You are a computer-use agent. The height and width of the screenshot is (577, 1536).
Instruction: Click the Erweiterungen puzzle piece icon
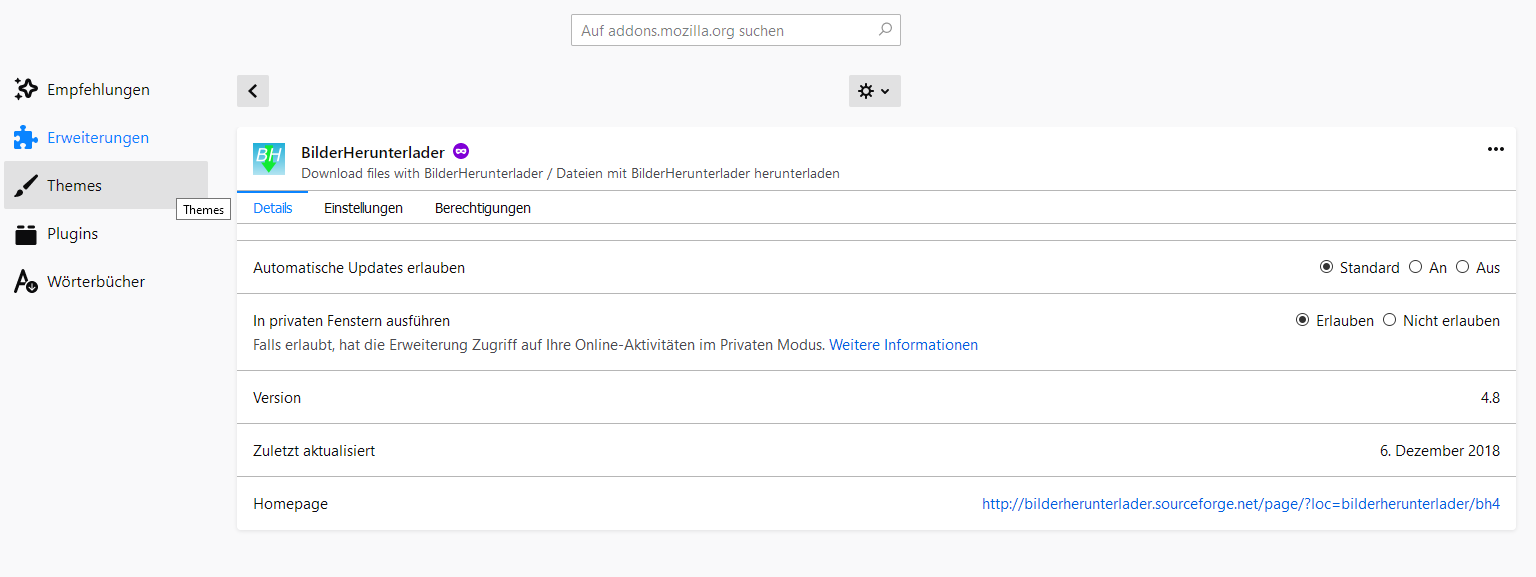pos(26,138)
